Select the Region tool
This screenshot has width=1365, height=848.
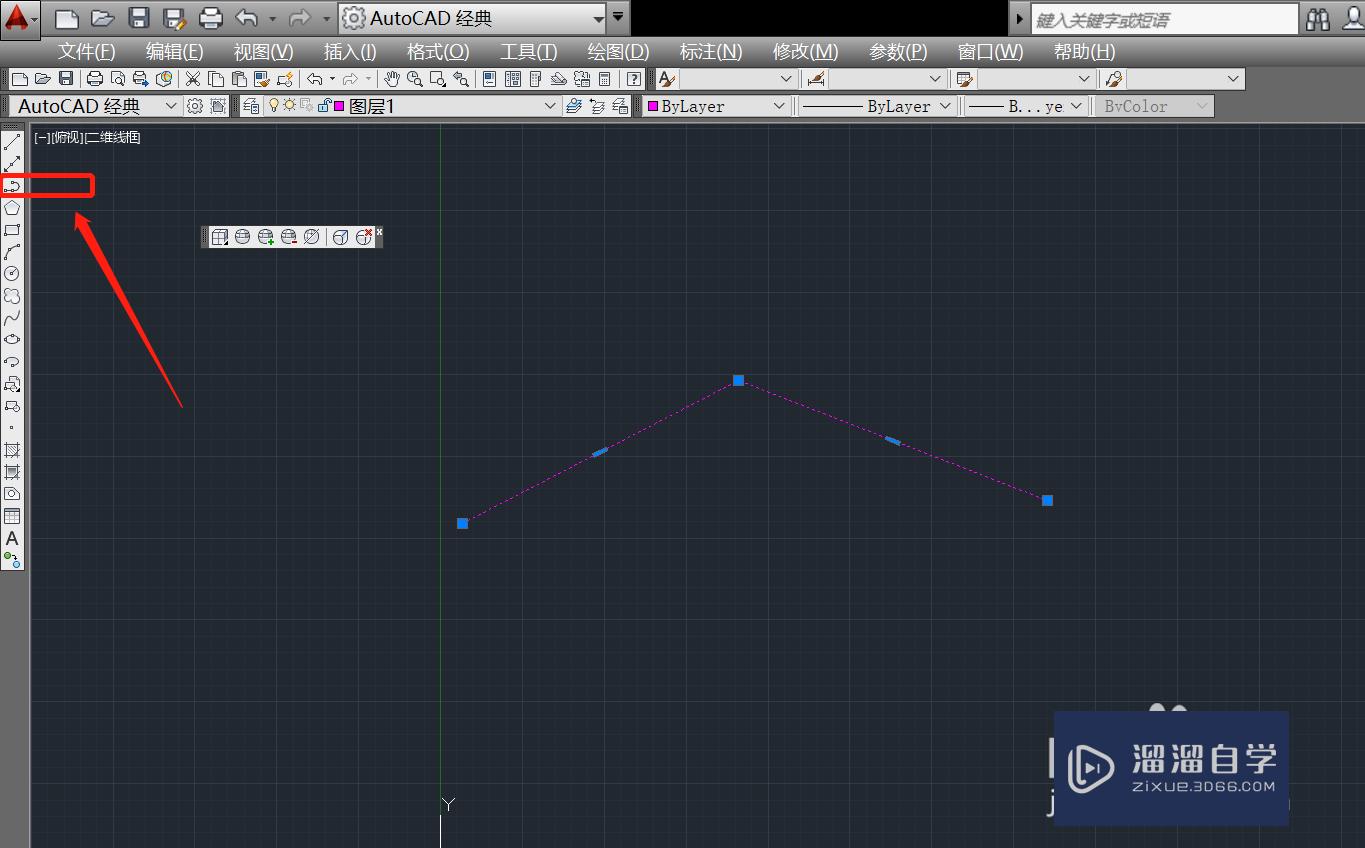click(x=12, y=494)
